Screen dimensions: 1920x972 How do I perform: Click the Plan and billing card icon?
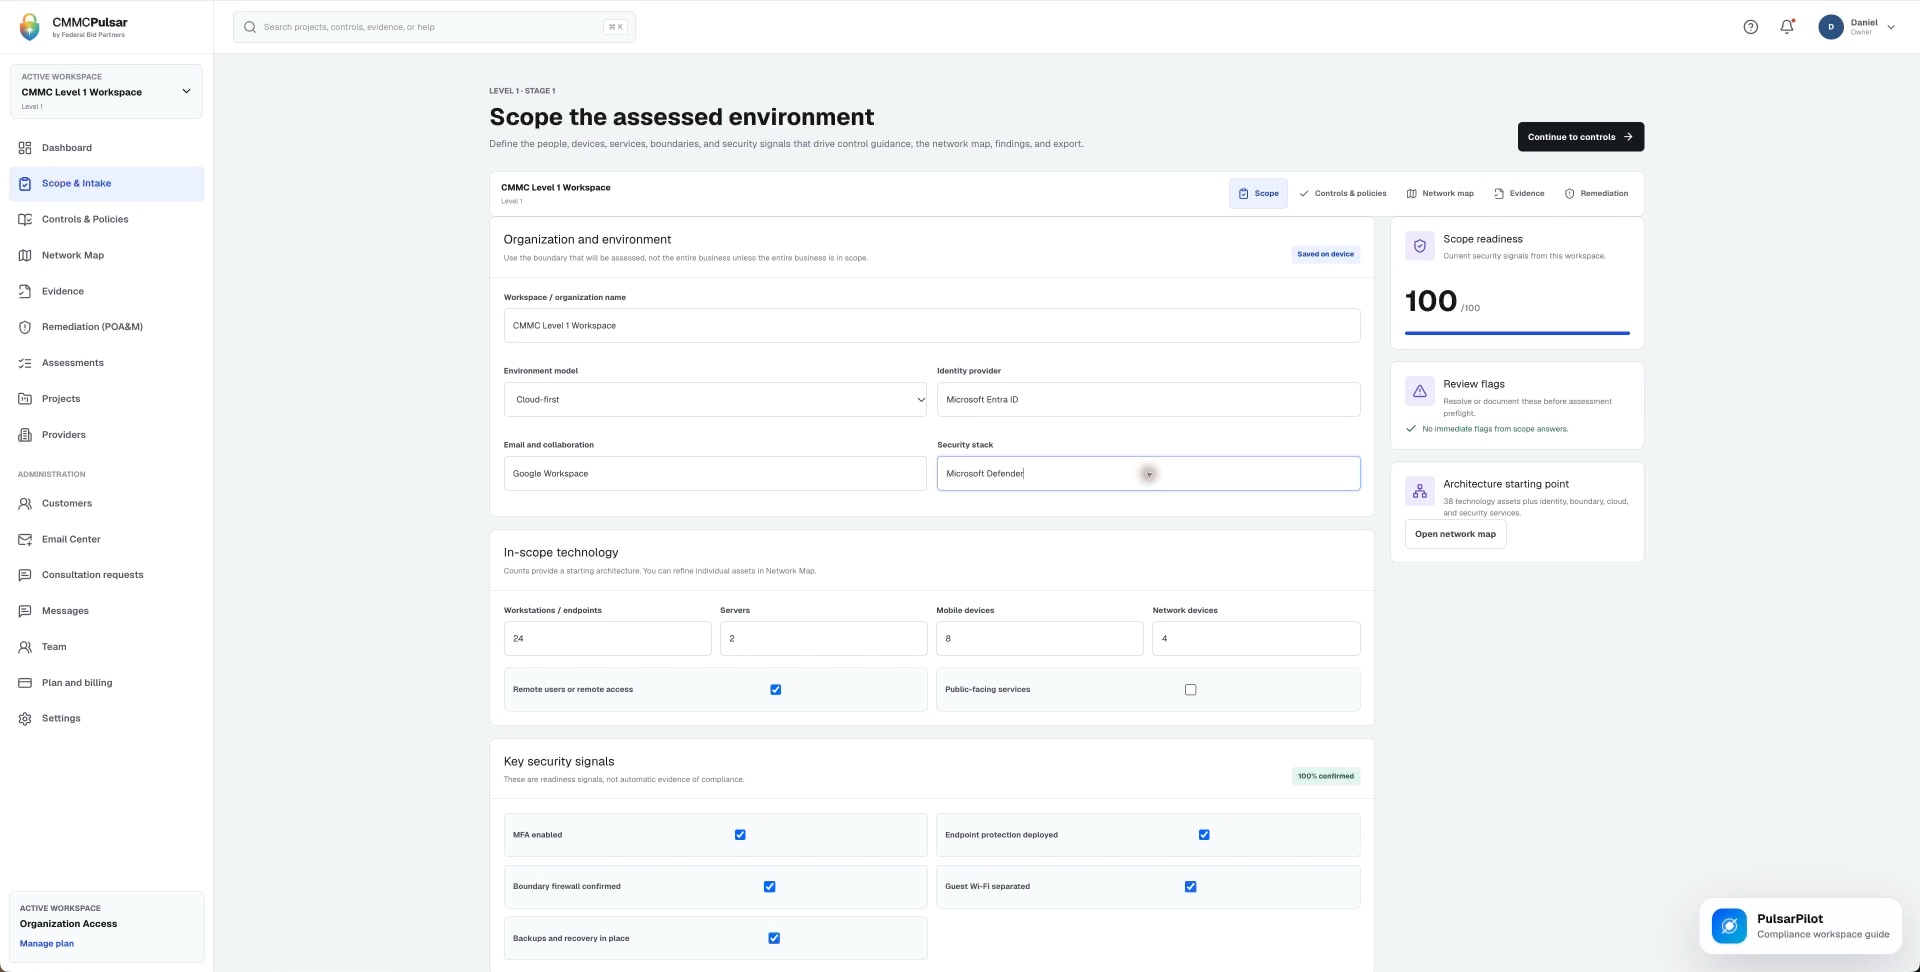point(25,683)
